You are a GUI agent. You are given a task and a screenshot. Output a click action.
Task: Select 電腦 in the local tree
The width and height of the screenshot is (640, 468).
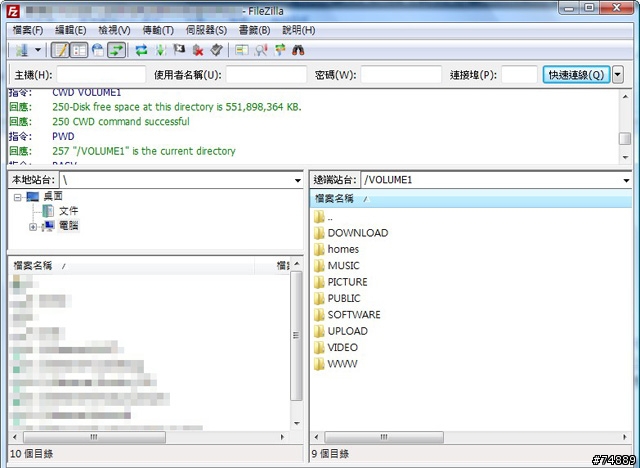click(x=69, y=226)
